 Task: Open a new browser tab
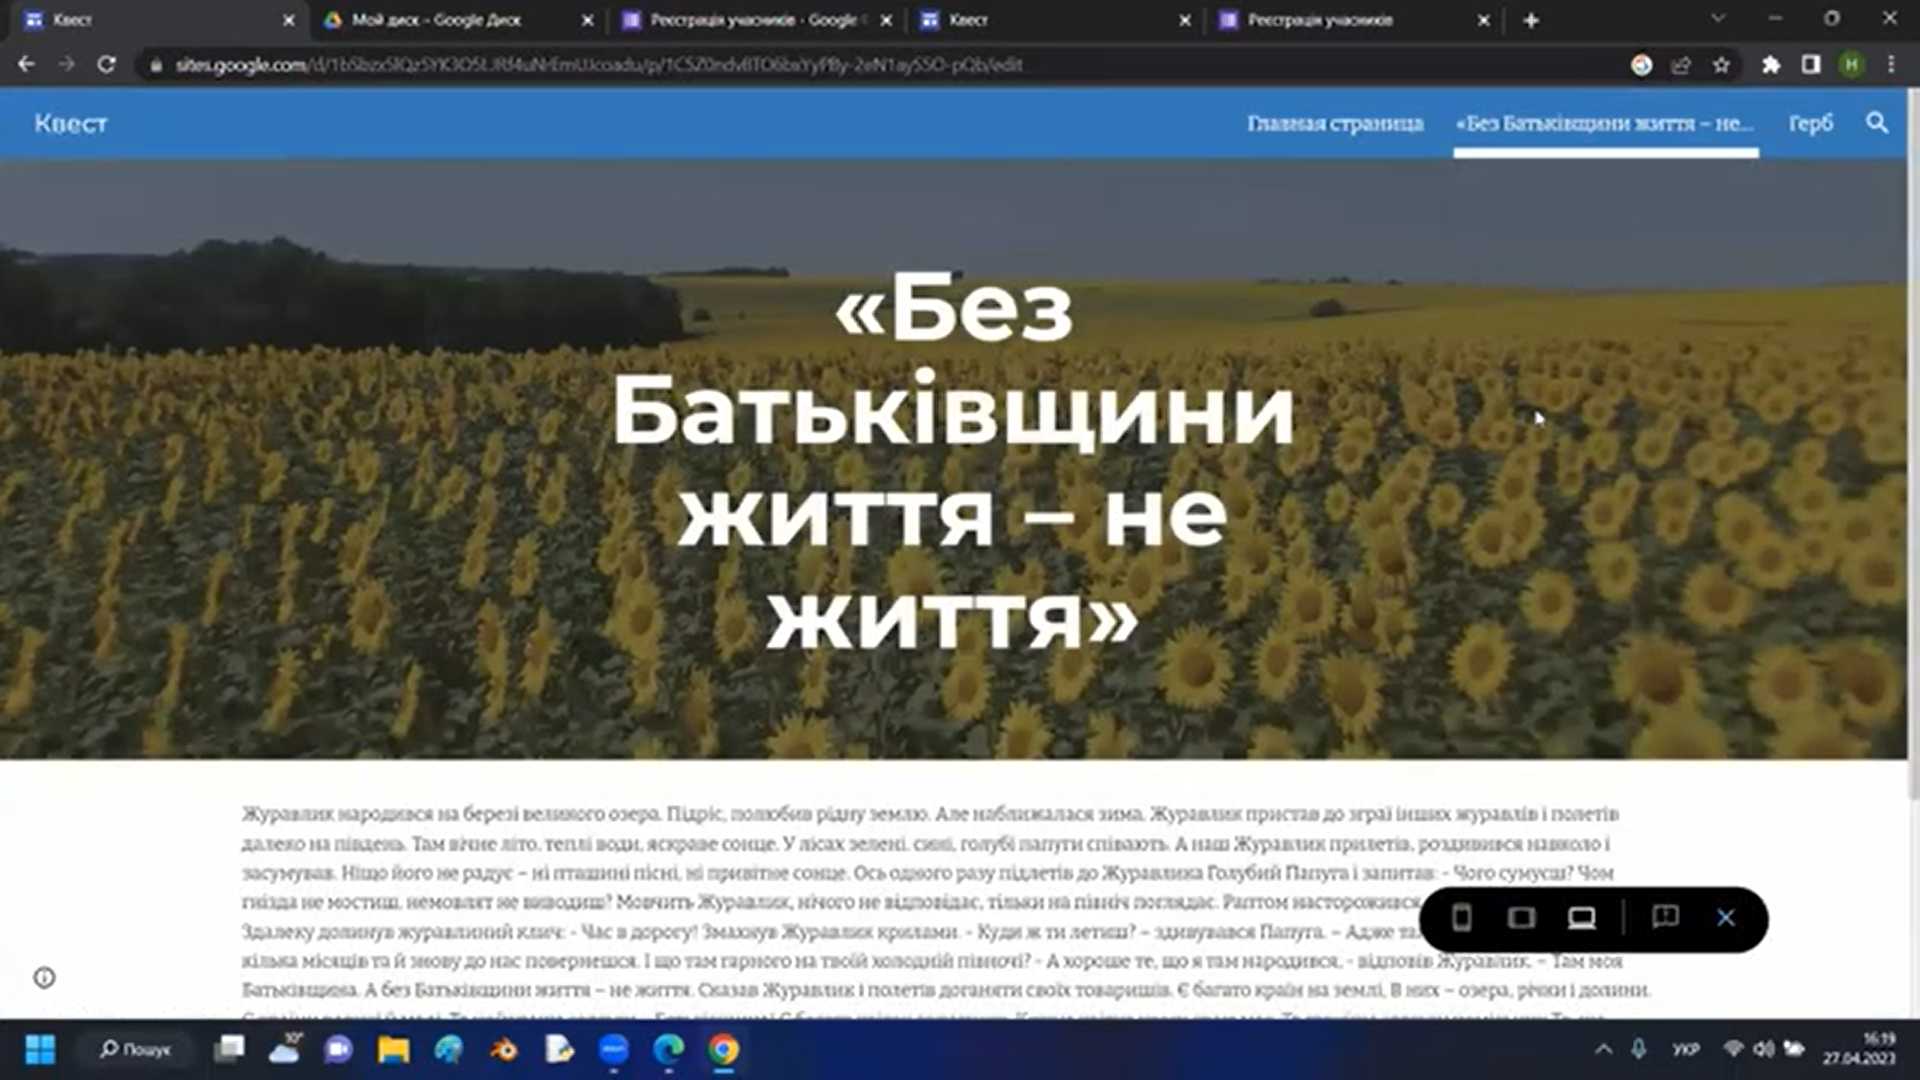point(1531,20)
